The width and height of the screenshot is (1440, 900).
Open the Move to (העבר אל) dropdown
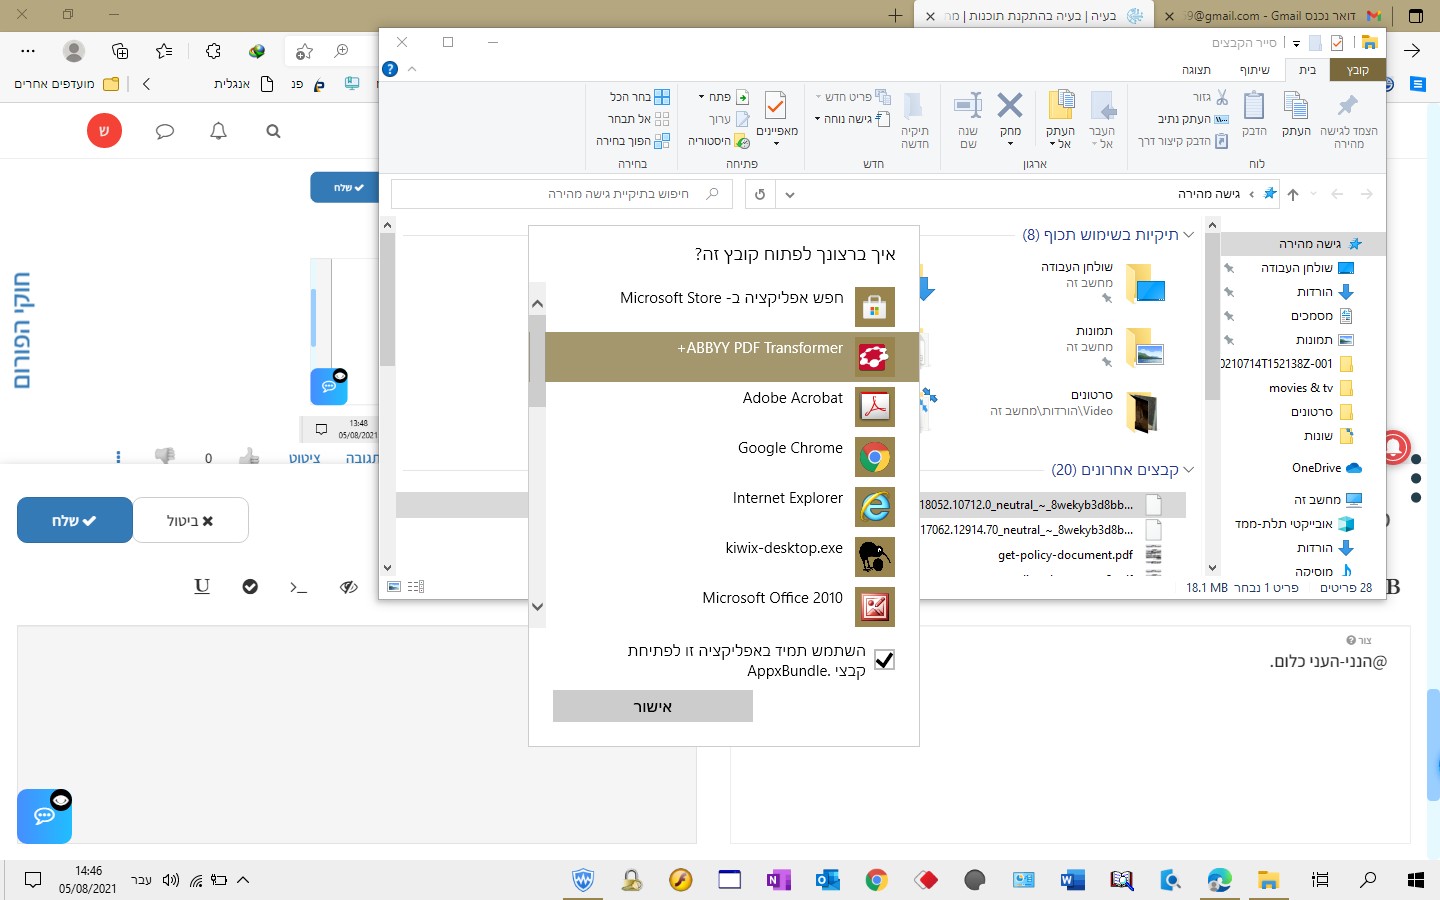[x=1102, y=119]
